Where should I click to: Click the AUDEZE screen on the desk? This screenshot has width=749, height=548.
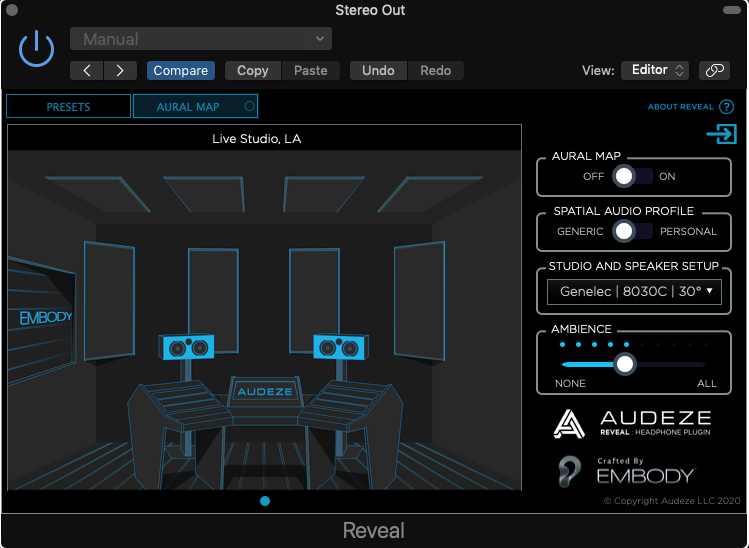[x=265, y=391]
